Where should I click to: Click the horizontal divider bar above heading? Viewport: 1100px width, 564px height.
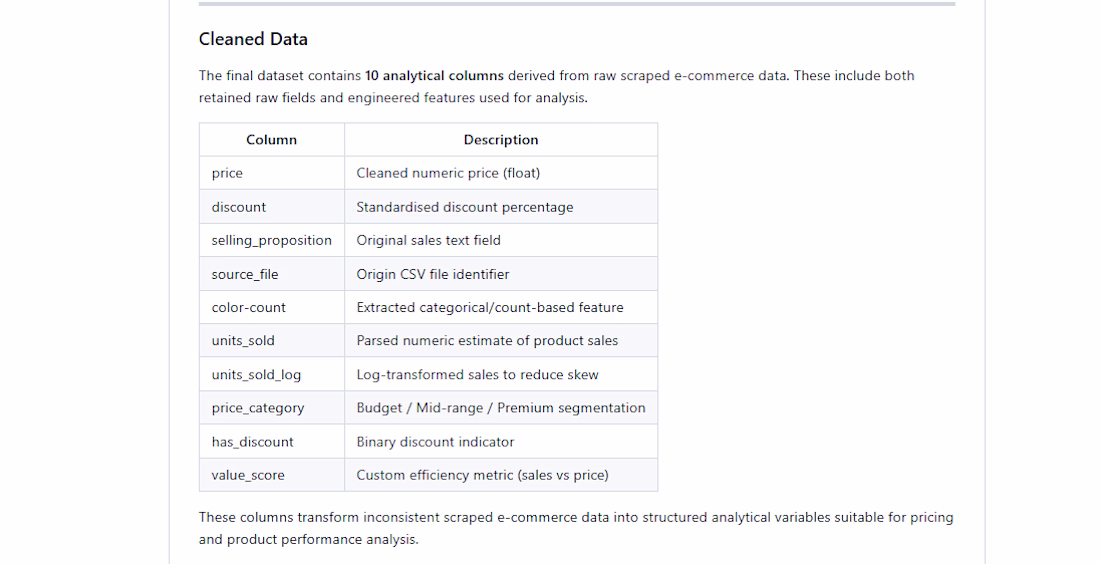point(577,4)
